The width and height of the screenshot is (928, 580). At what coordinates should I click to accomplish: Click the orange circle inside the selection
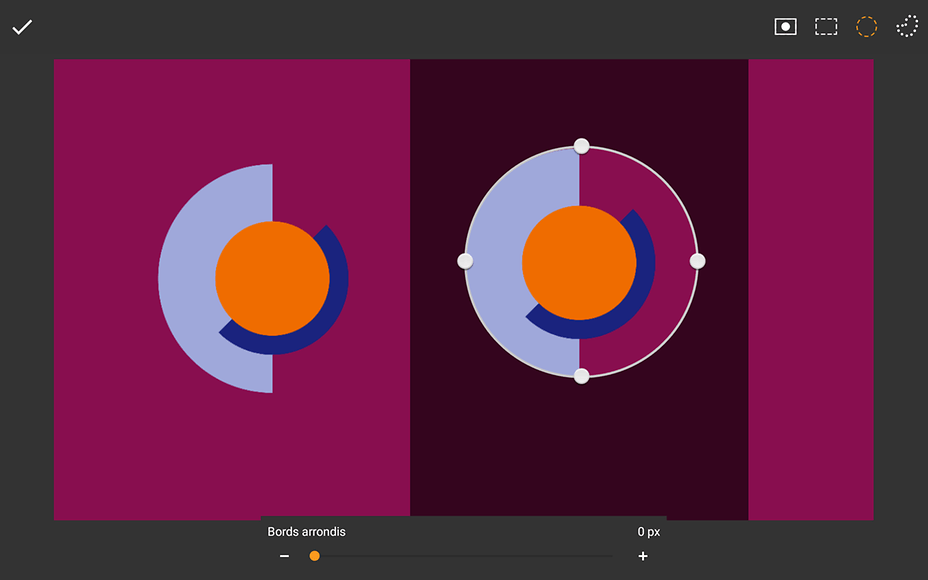[x=579, y=263]
